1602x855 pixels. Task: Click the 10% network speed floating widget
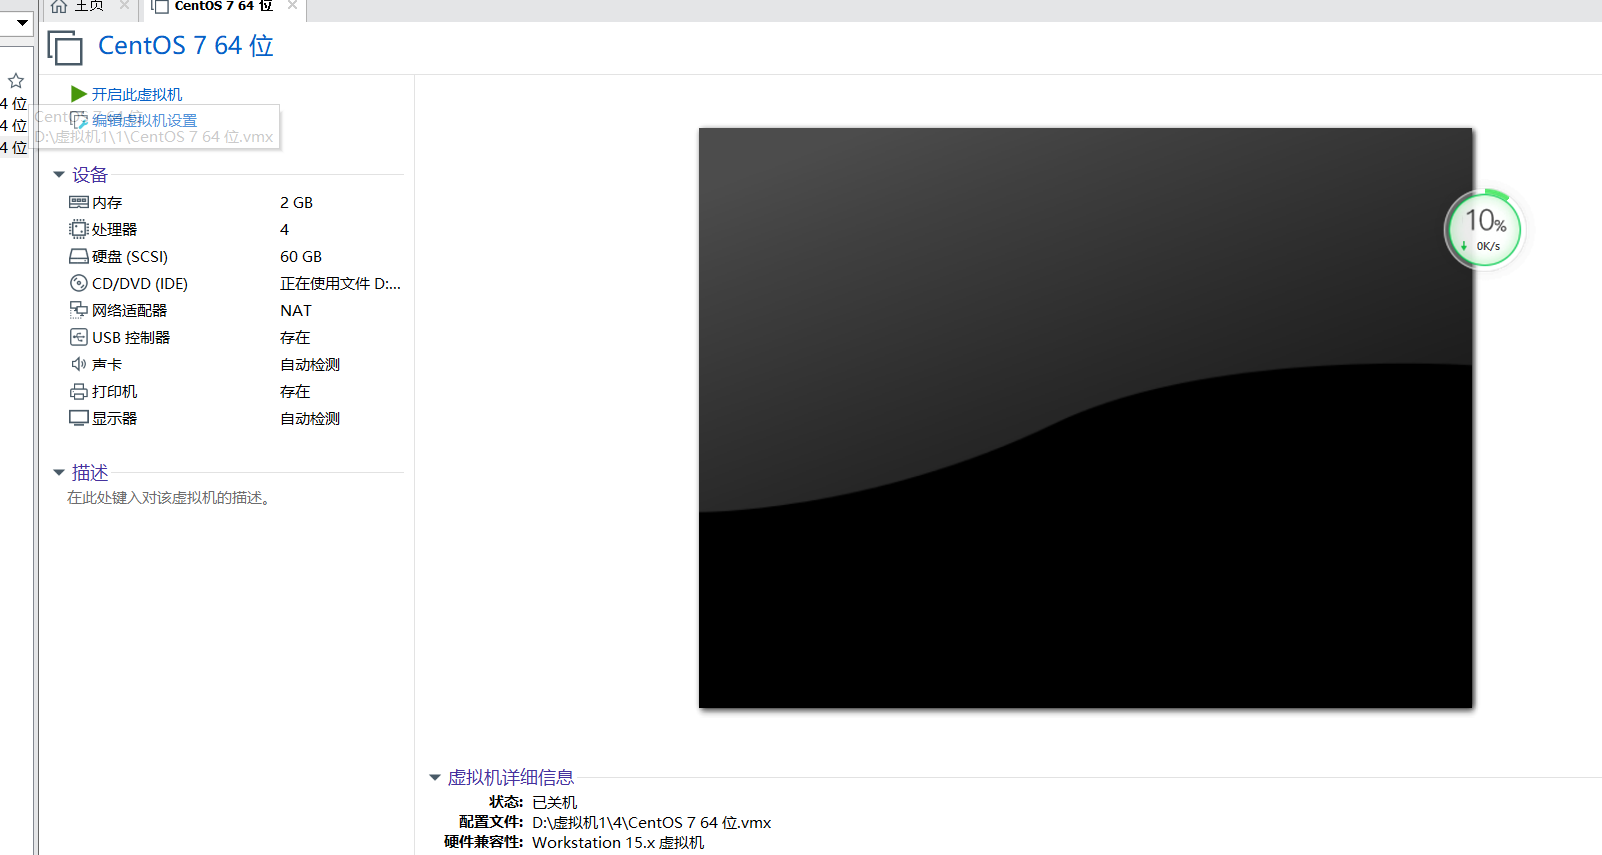[x=1484, y=230]
